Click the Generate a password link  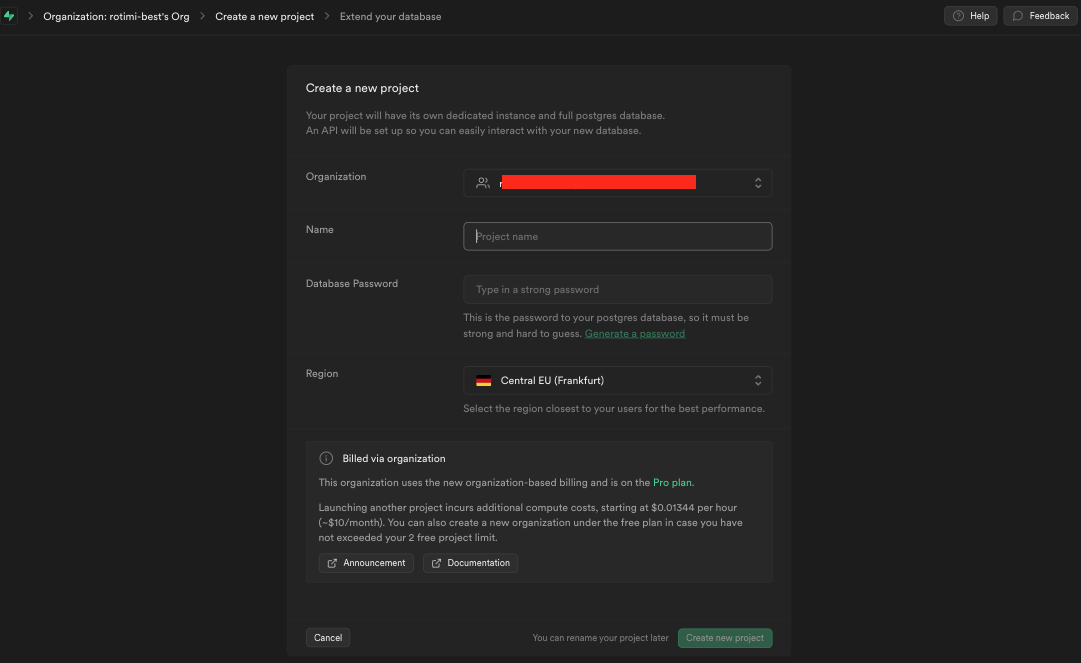pyautogui.click(x=635, y=333)
